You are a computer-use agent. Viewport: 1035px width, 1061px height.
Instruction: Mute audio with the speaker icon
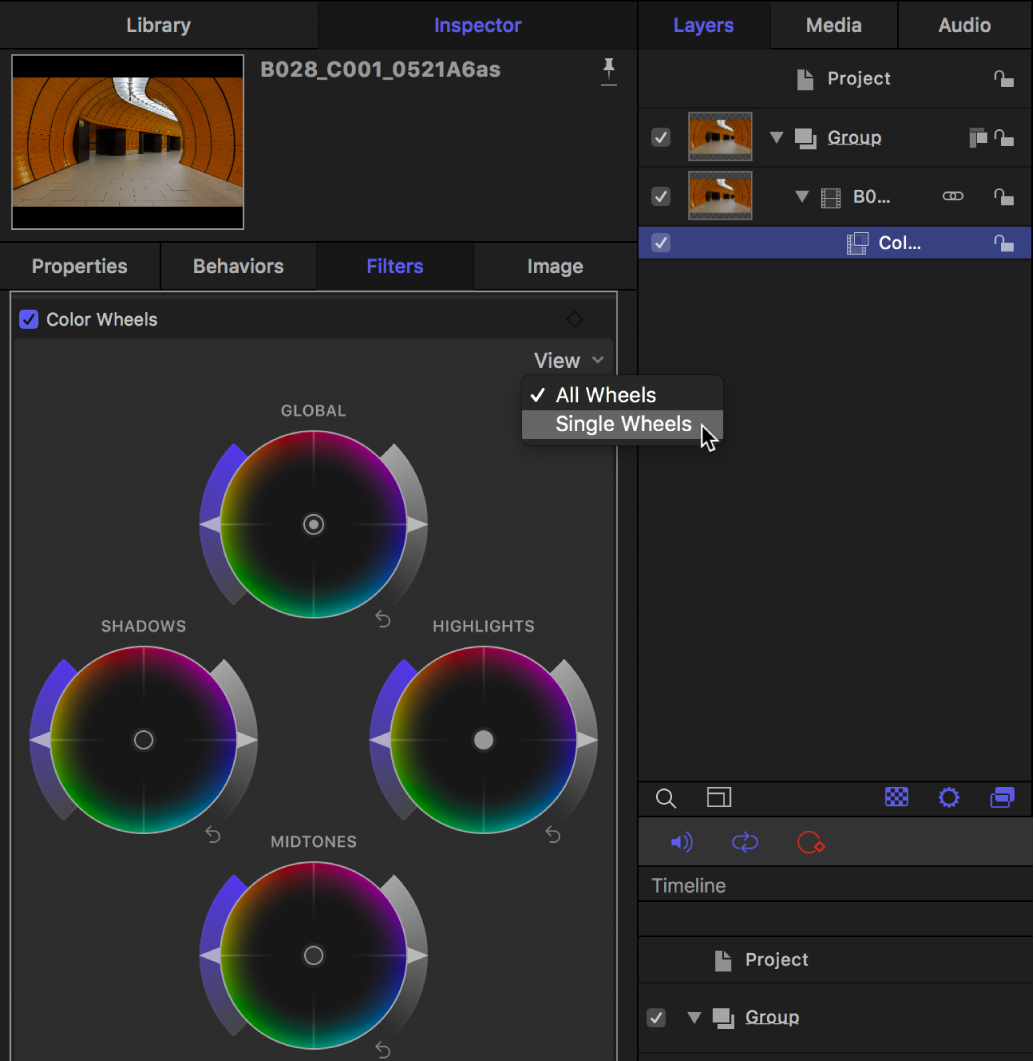[681, 842]
